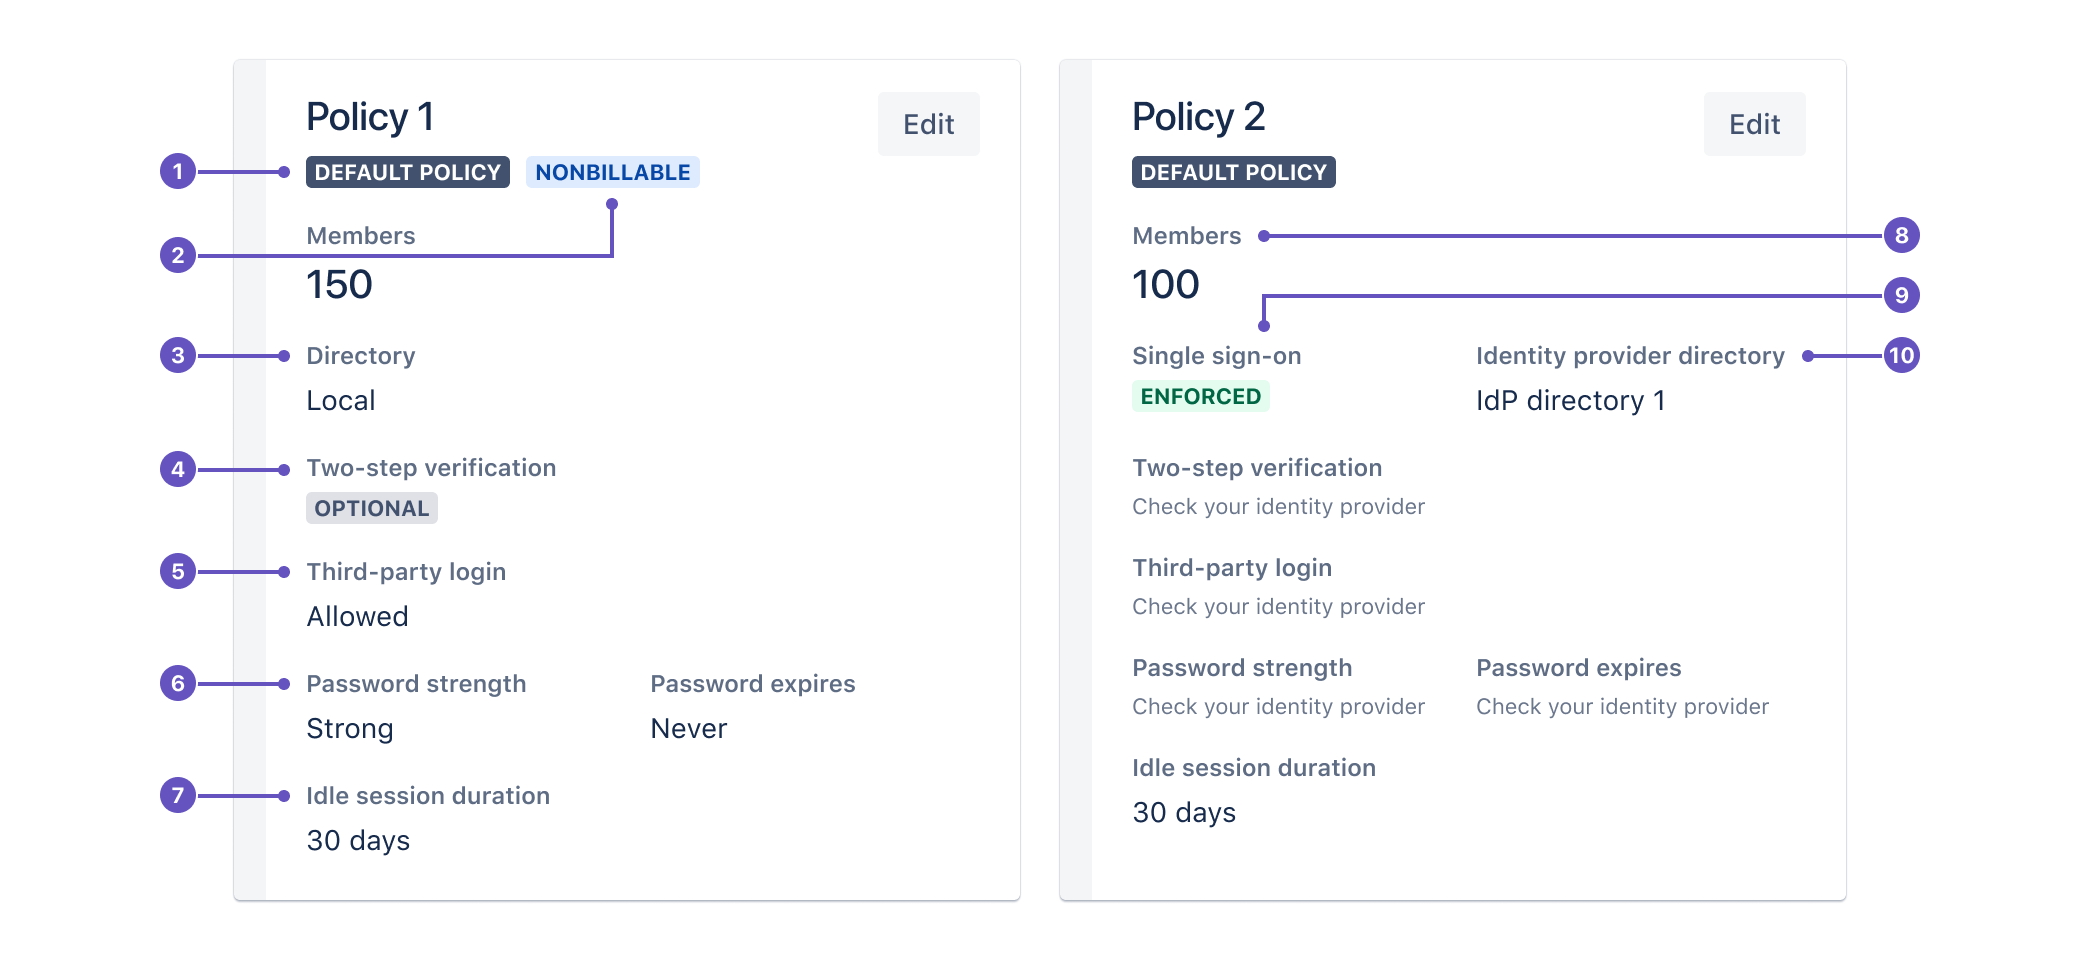Click annotation marker number 1
The height and width of the screenshot is (960, 2080).
(x=178, y=172)
